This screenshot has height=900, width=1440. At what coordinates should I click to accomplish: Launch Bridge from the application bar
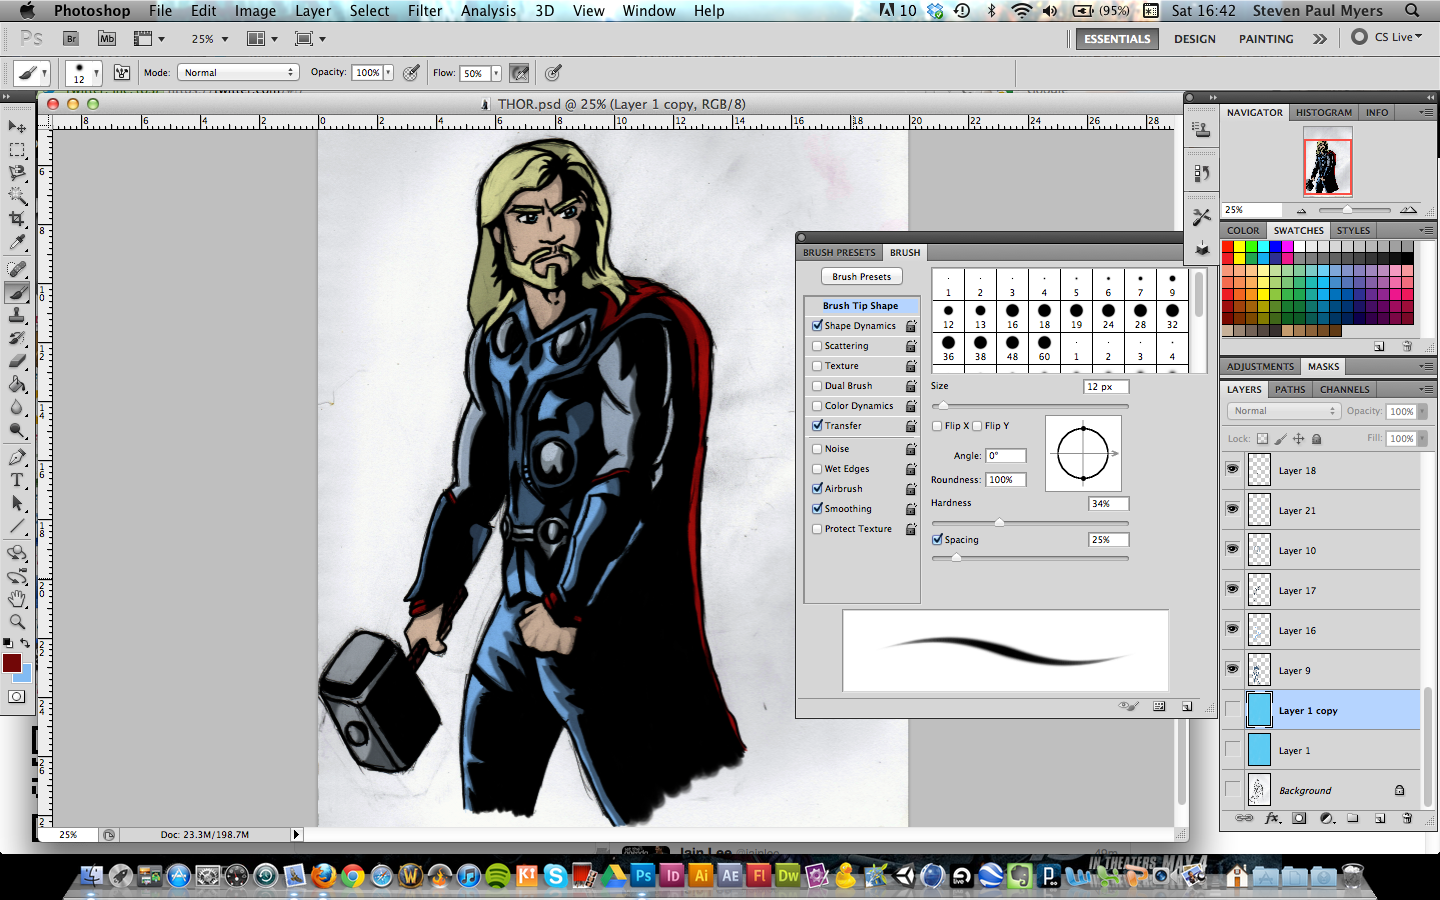click(71, 39)
